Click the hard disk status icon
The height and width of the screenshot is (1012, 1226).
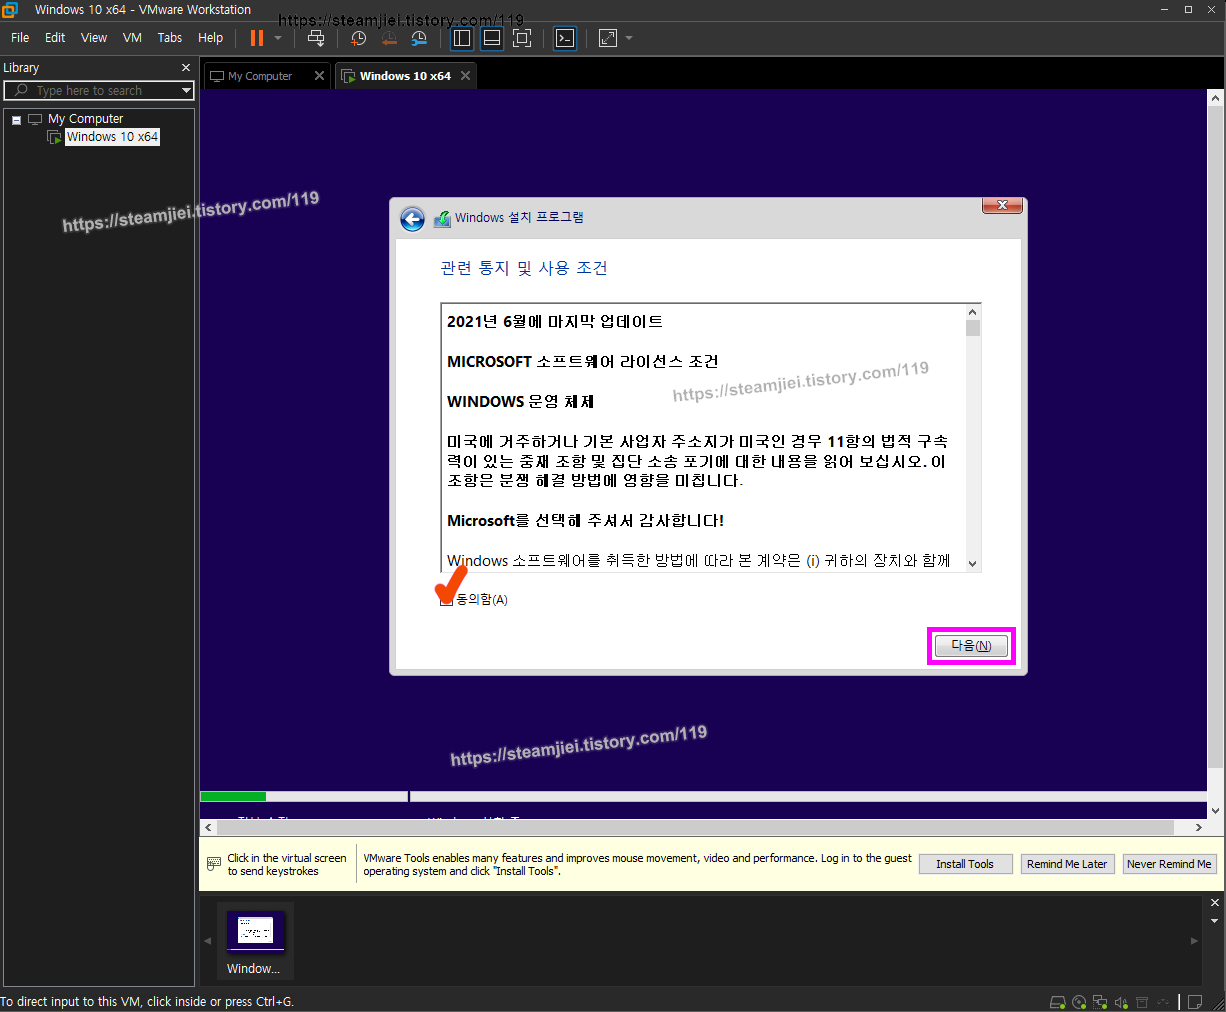[x=1058, y=1002]
